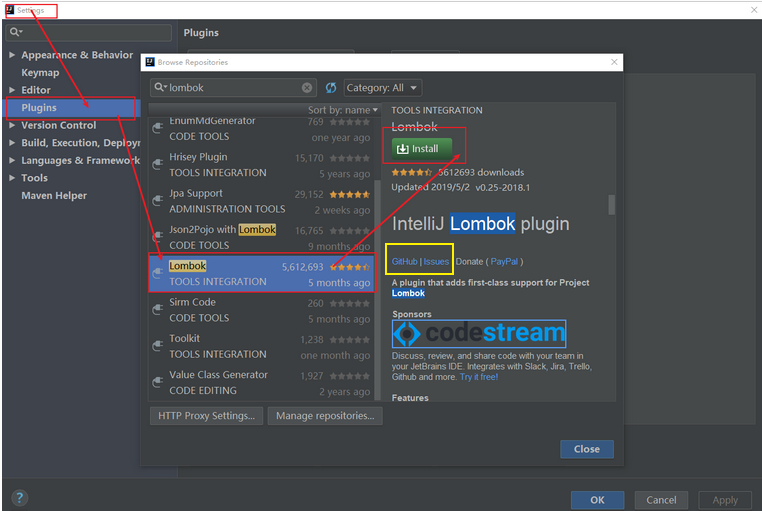
Task: Focus the Settings search field
Action: 89,33
